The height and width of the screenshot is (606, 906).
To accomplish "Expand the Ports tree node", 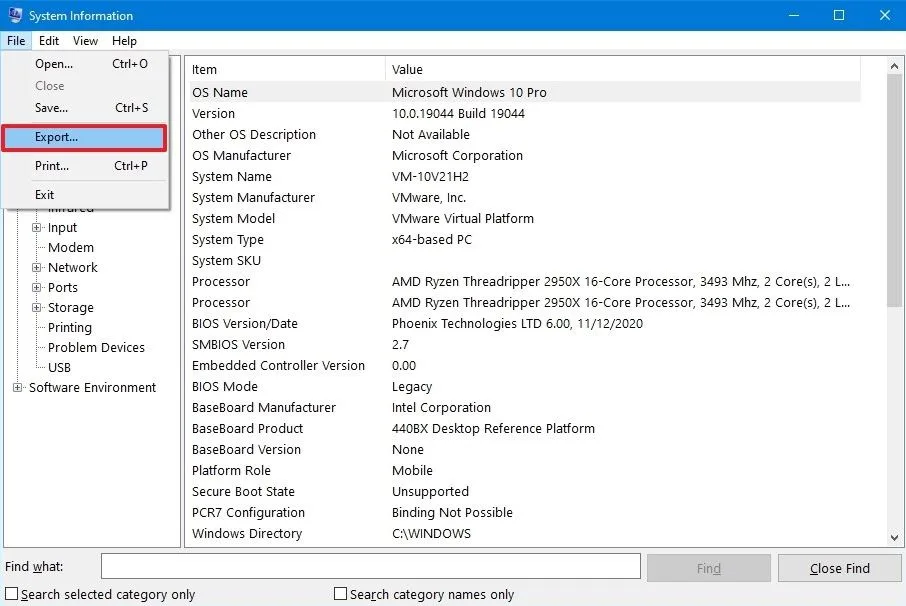I will (36, 288).
